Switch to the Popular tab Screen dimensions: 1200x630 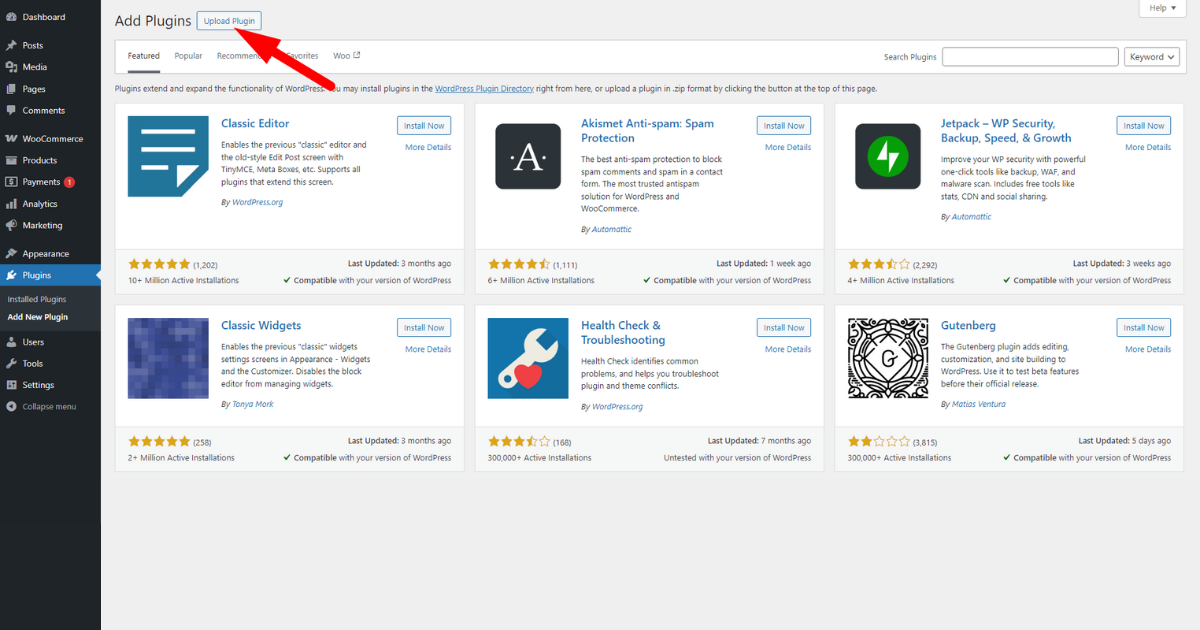click(188, 56)
